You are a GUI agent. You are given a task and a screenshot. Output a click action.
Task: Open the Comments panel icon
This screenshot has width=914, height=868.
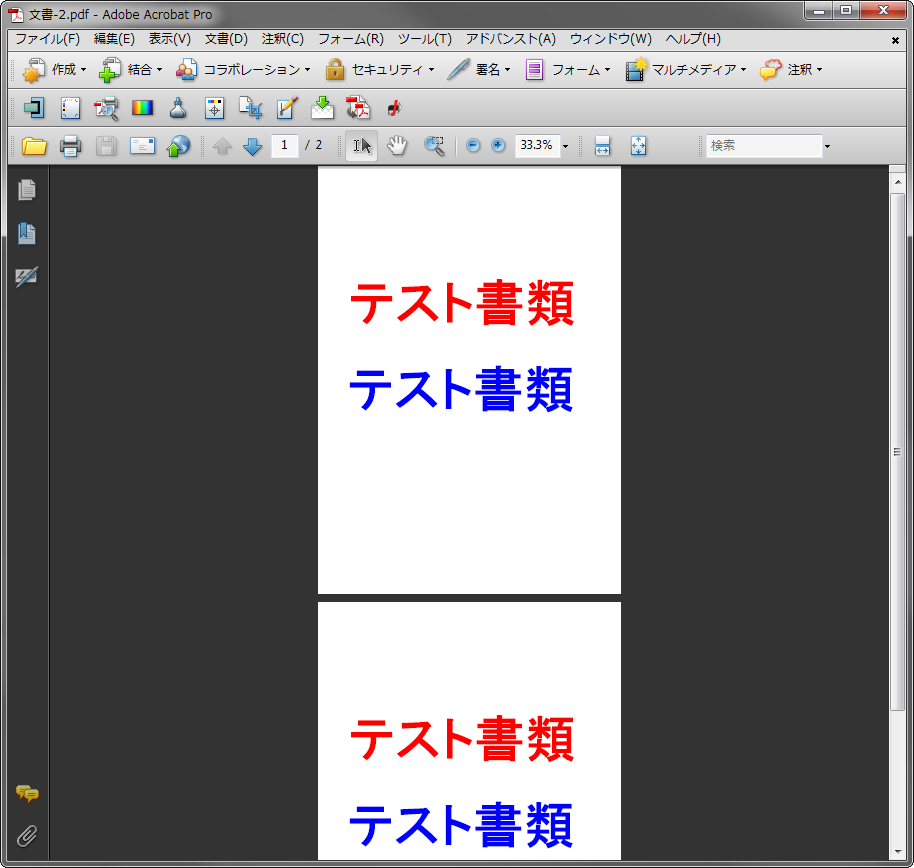pos(27,793)
